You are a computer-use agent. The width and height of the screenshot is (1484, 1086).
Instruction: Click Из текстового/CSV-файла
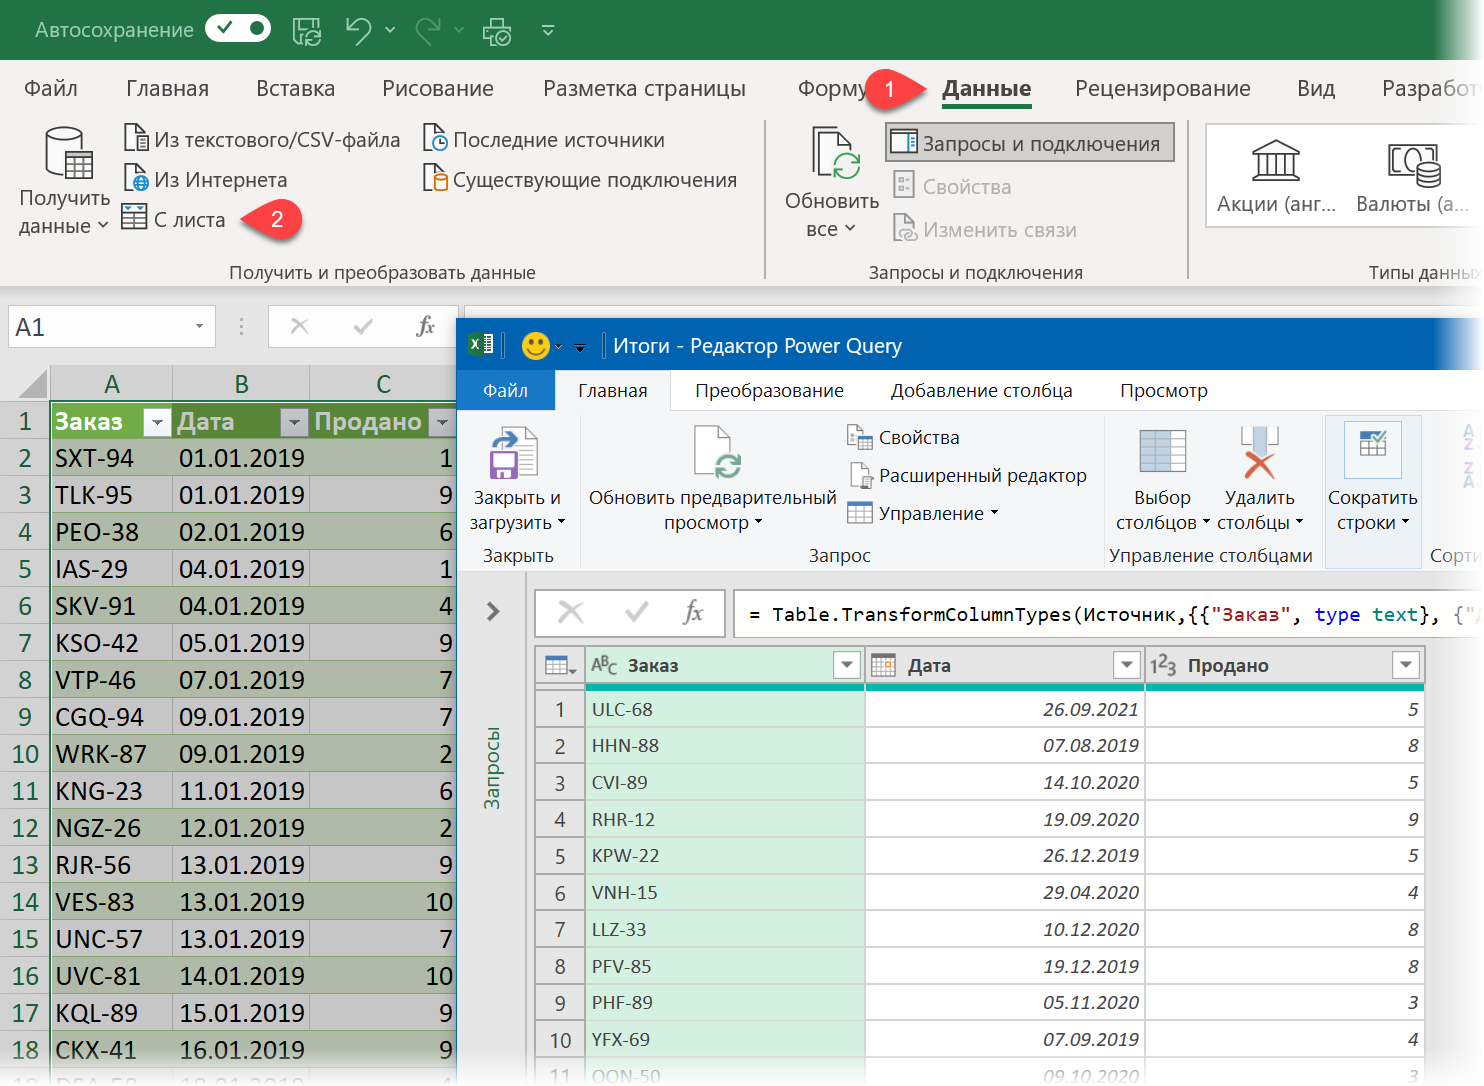tap(262, 139)
